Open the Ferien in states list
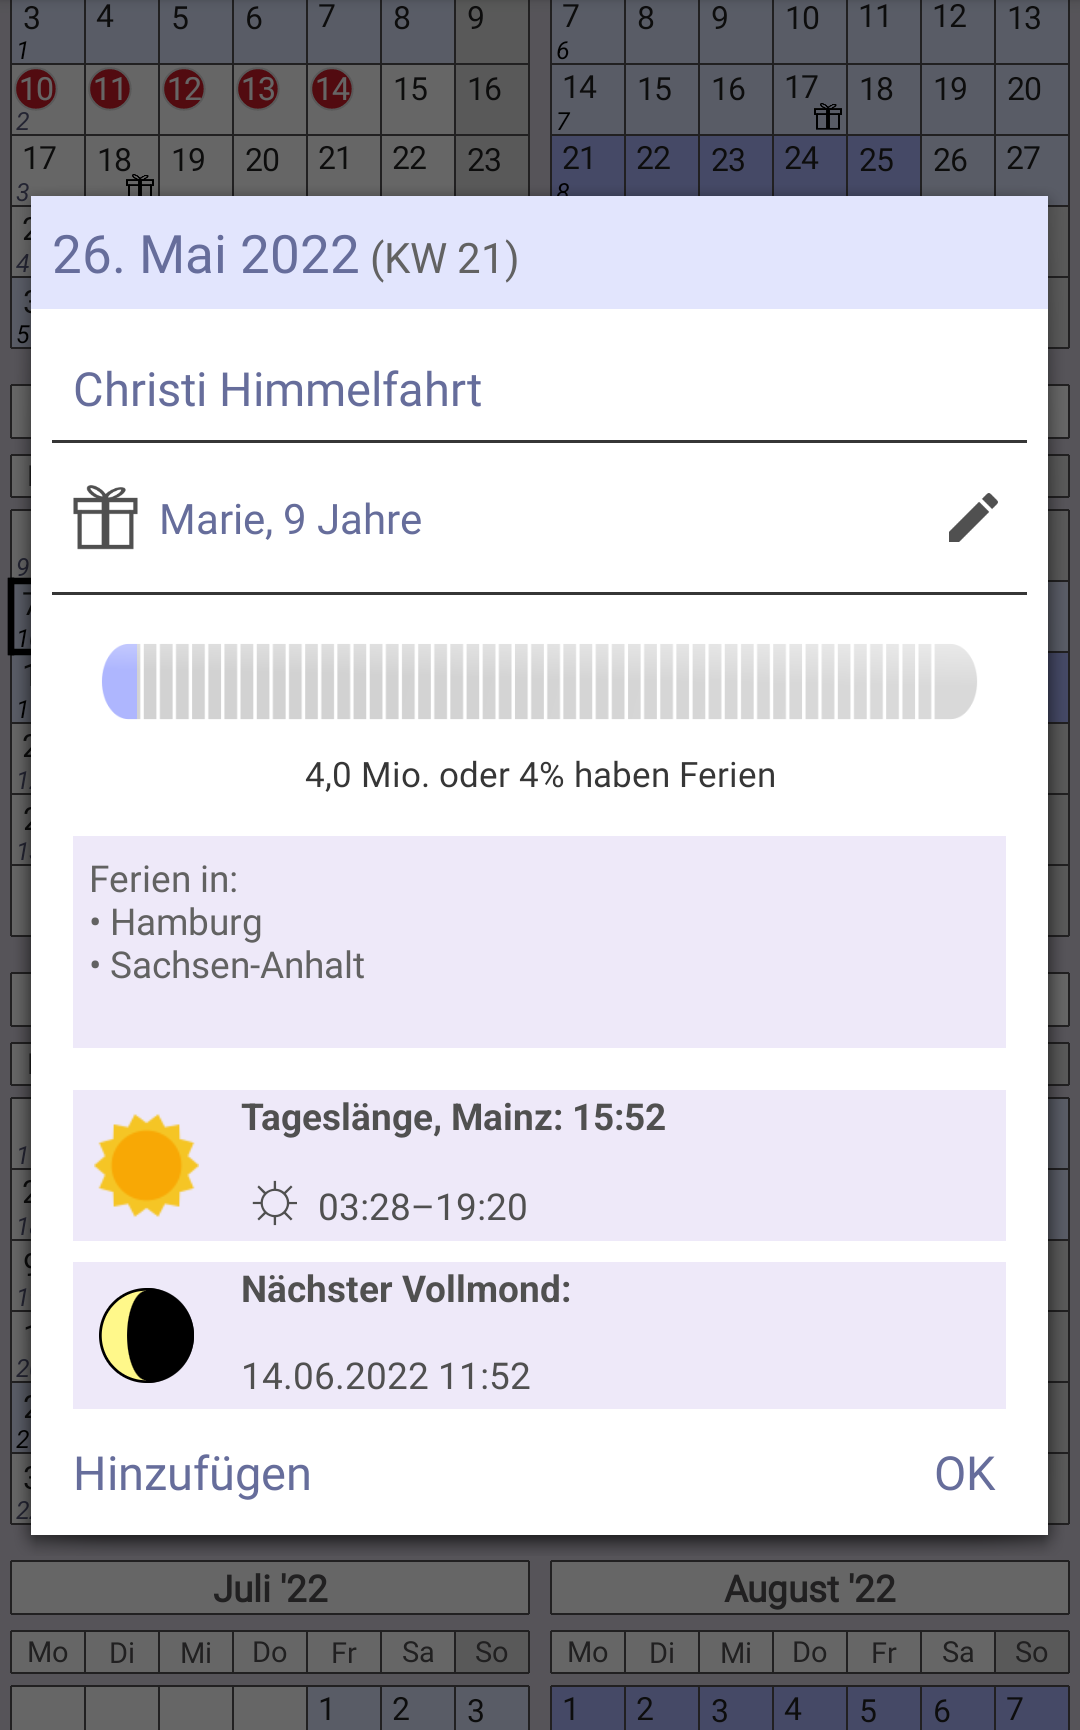Screen dimensions: 1080x1730 click(x=539, y=942)
